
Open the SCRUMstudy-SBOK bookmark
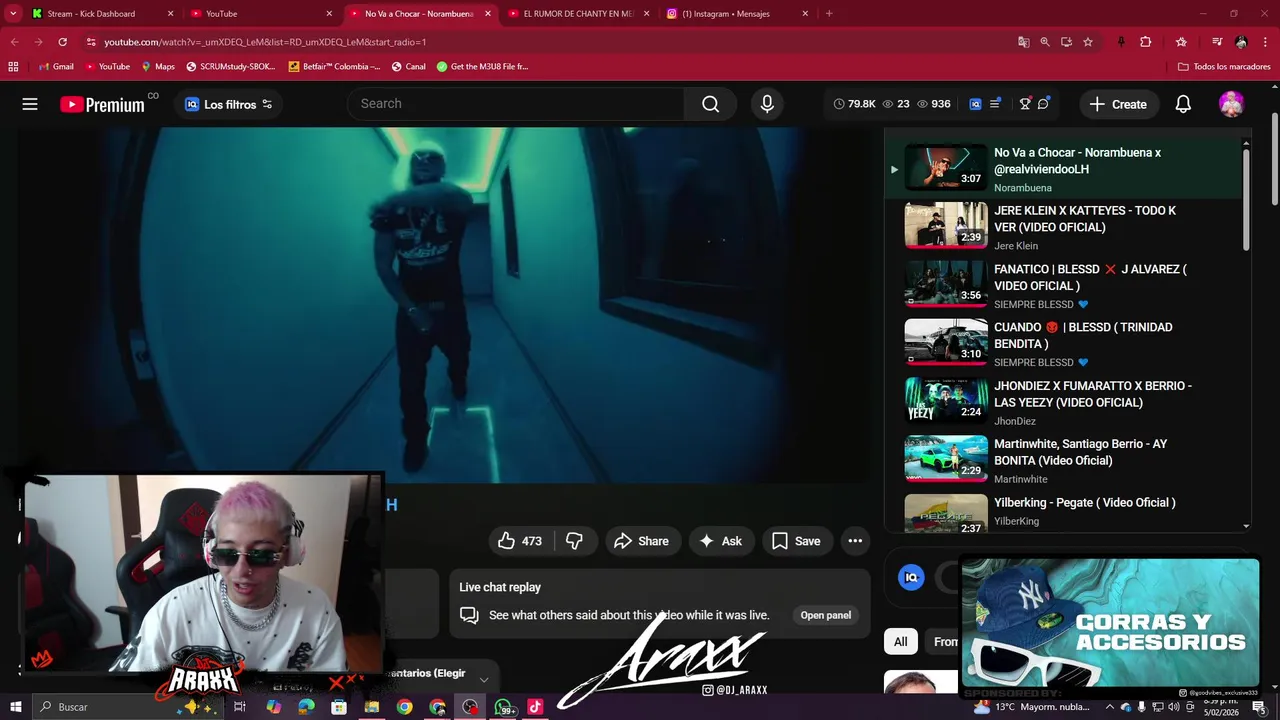(230, 67)
